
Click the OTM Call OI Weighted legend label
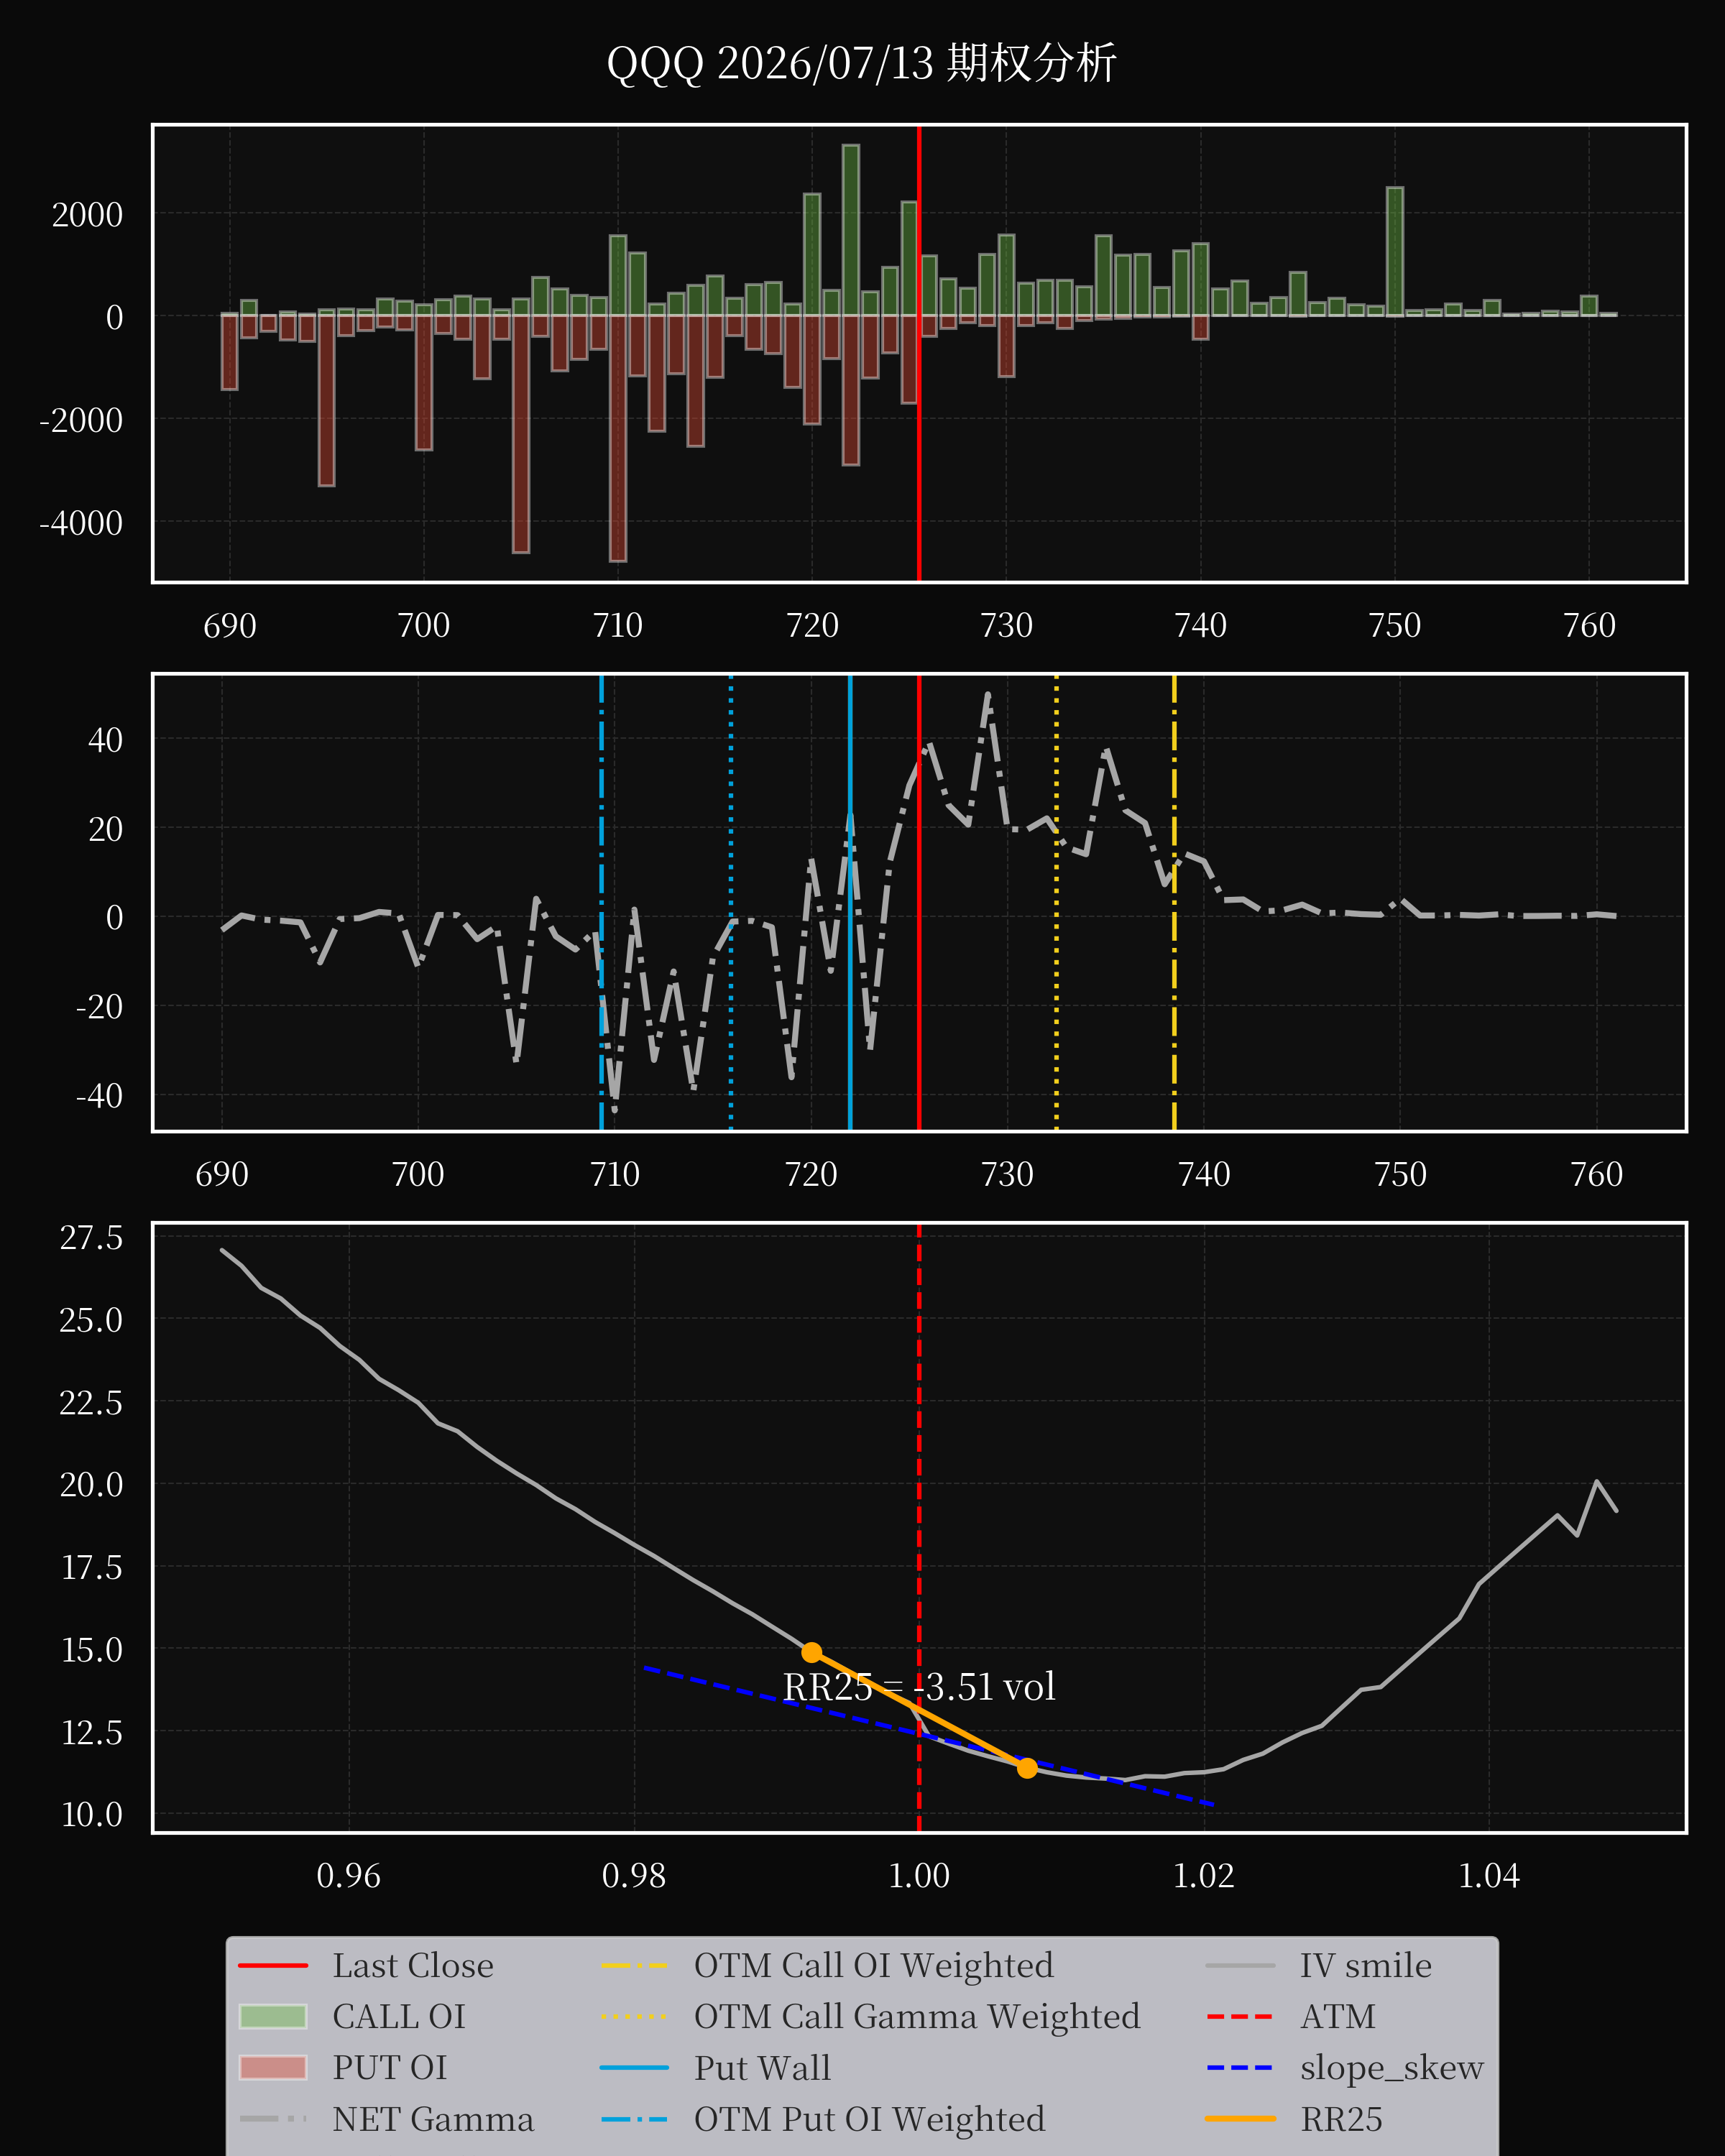(874, 1965)
